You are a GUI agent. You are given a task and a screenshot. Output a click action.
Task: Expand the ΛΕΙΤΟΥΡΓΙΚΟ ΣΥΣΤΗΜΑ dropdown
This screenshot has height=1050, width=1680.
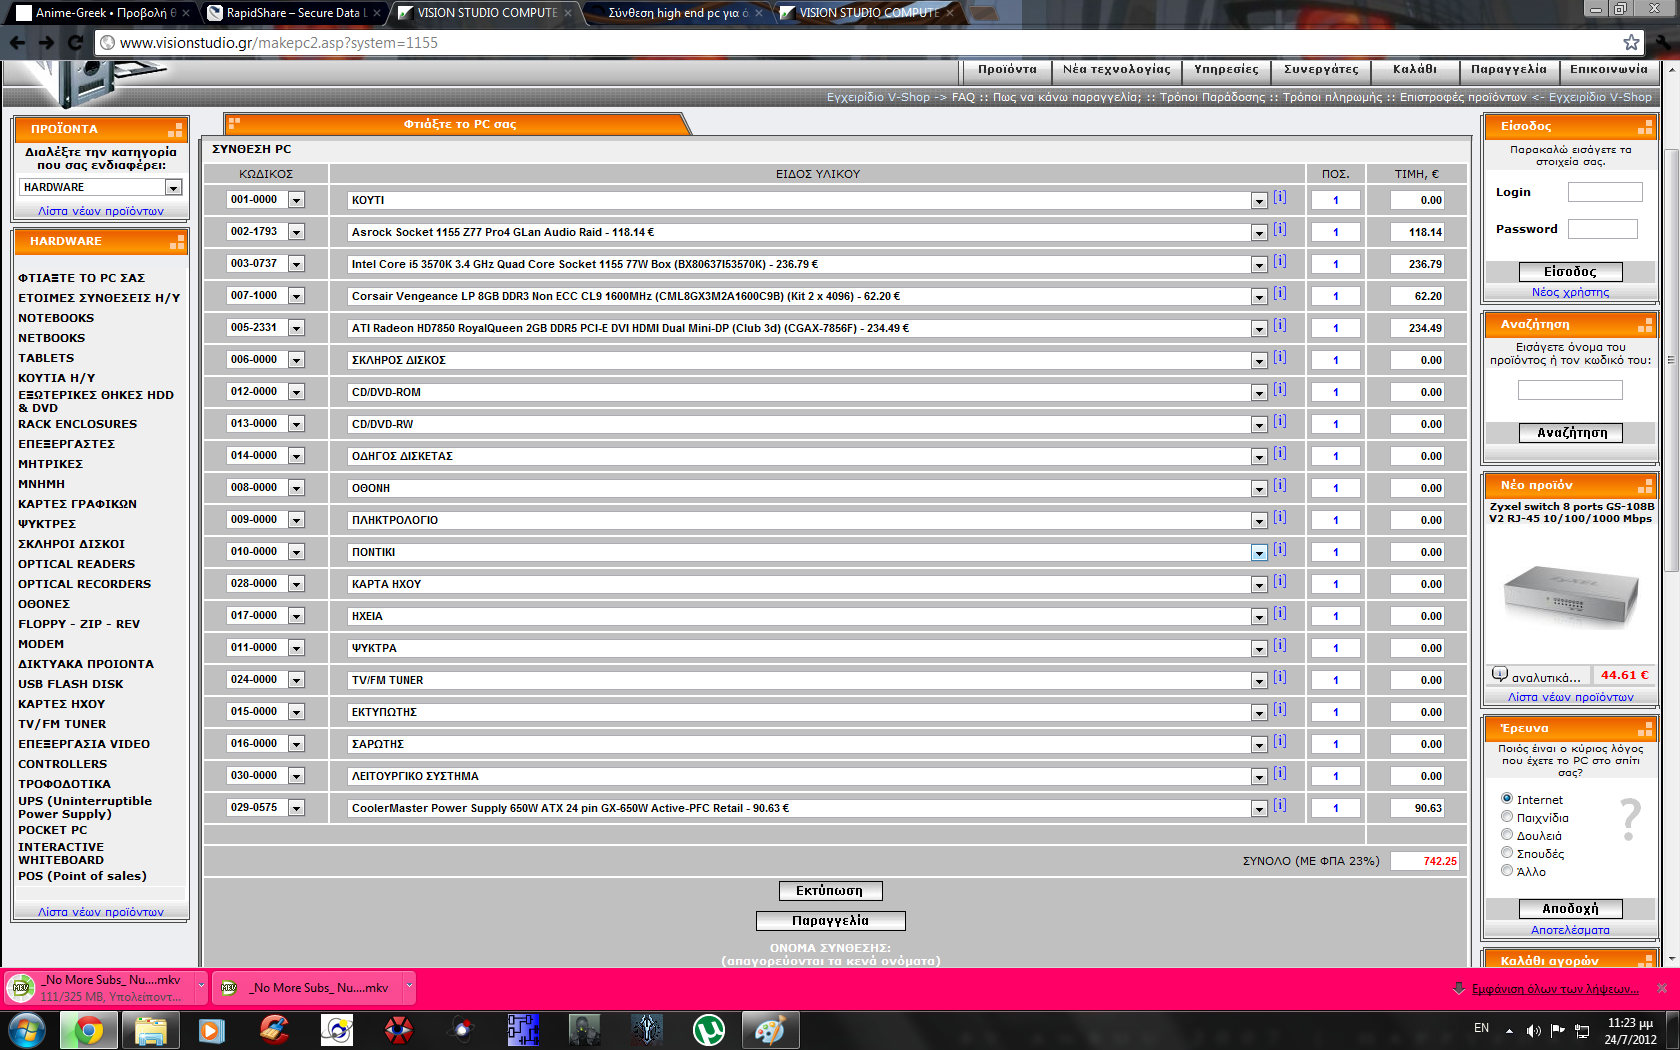[x=1259, y=777]
